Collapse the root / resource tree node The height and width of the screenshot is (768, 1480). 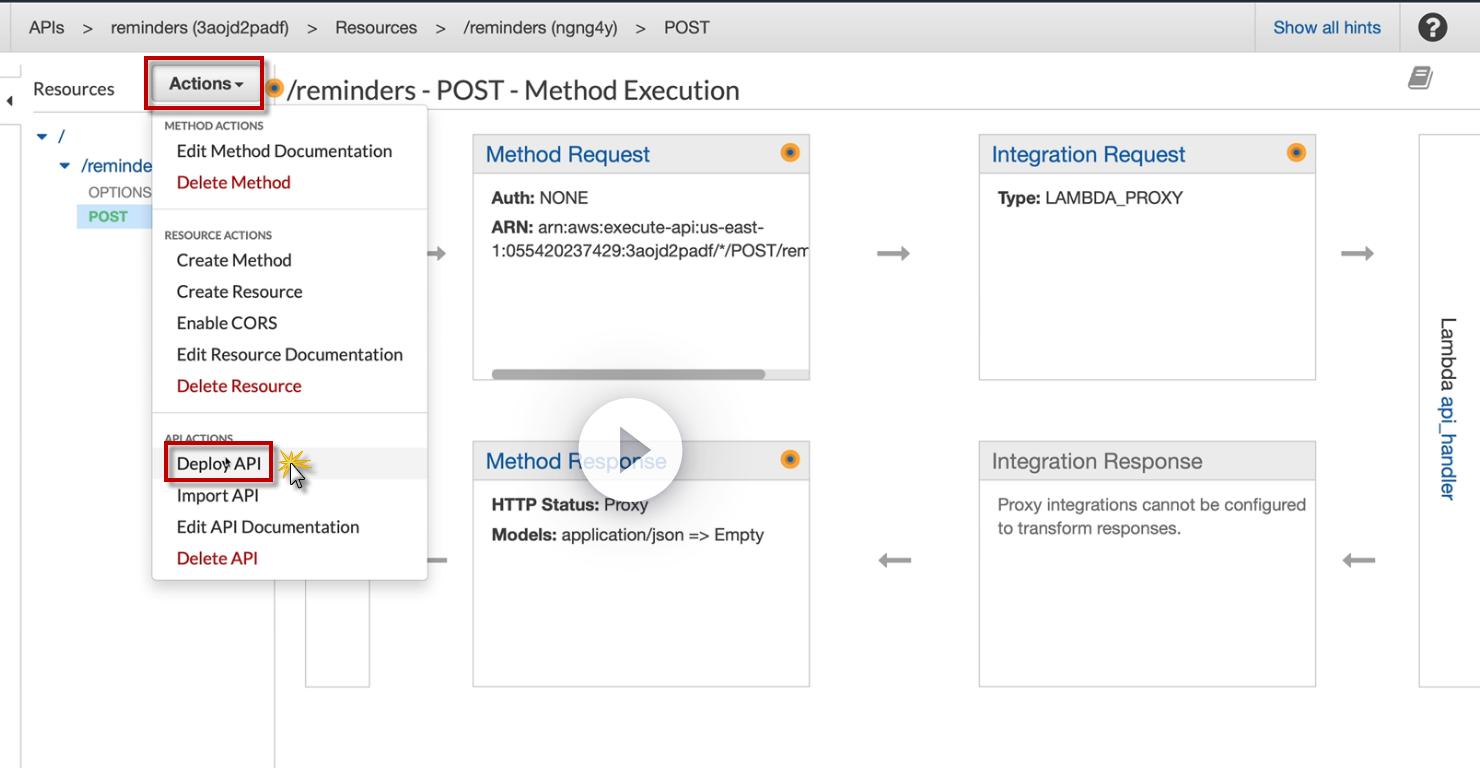pos(42,136)
